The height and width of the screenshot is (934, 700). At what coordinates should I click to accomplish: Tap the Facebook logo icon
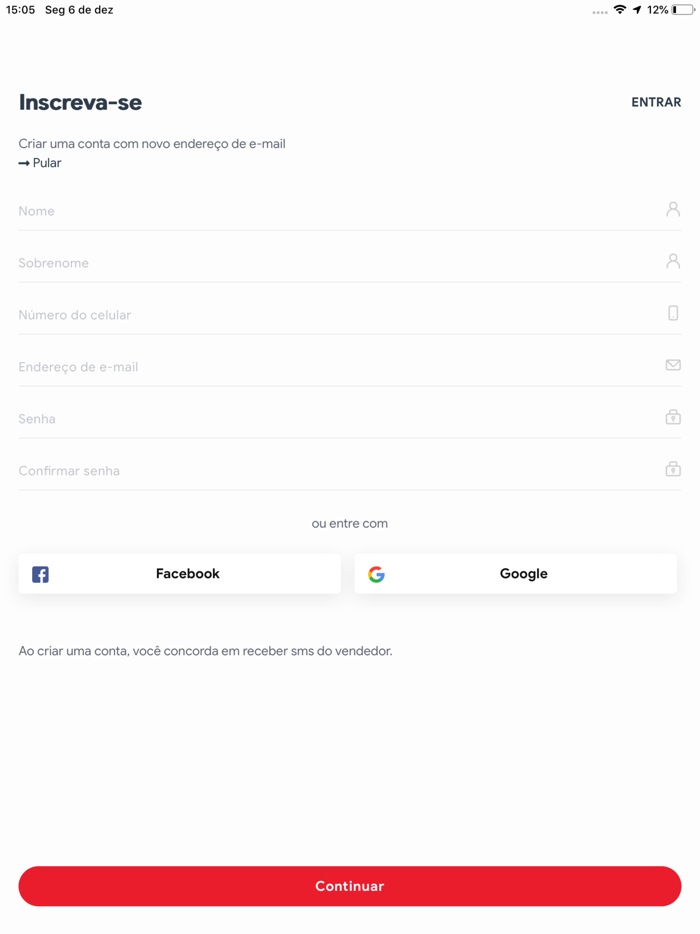point(40,575)
